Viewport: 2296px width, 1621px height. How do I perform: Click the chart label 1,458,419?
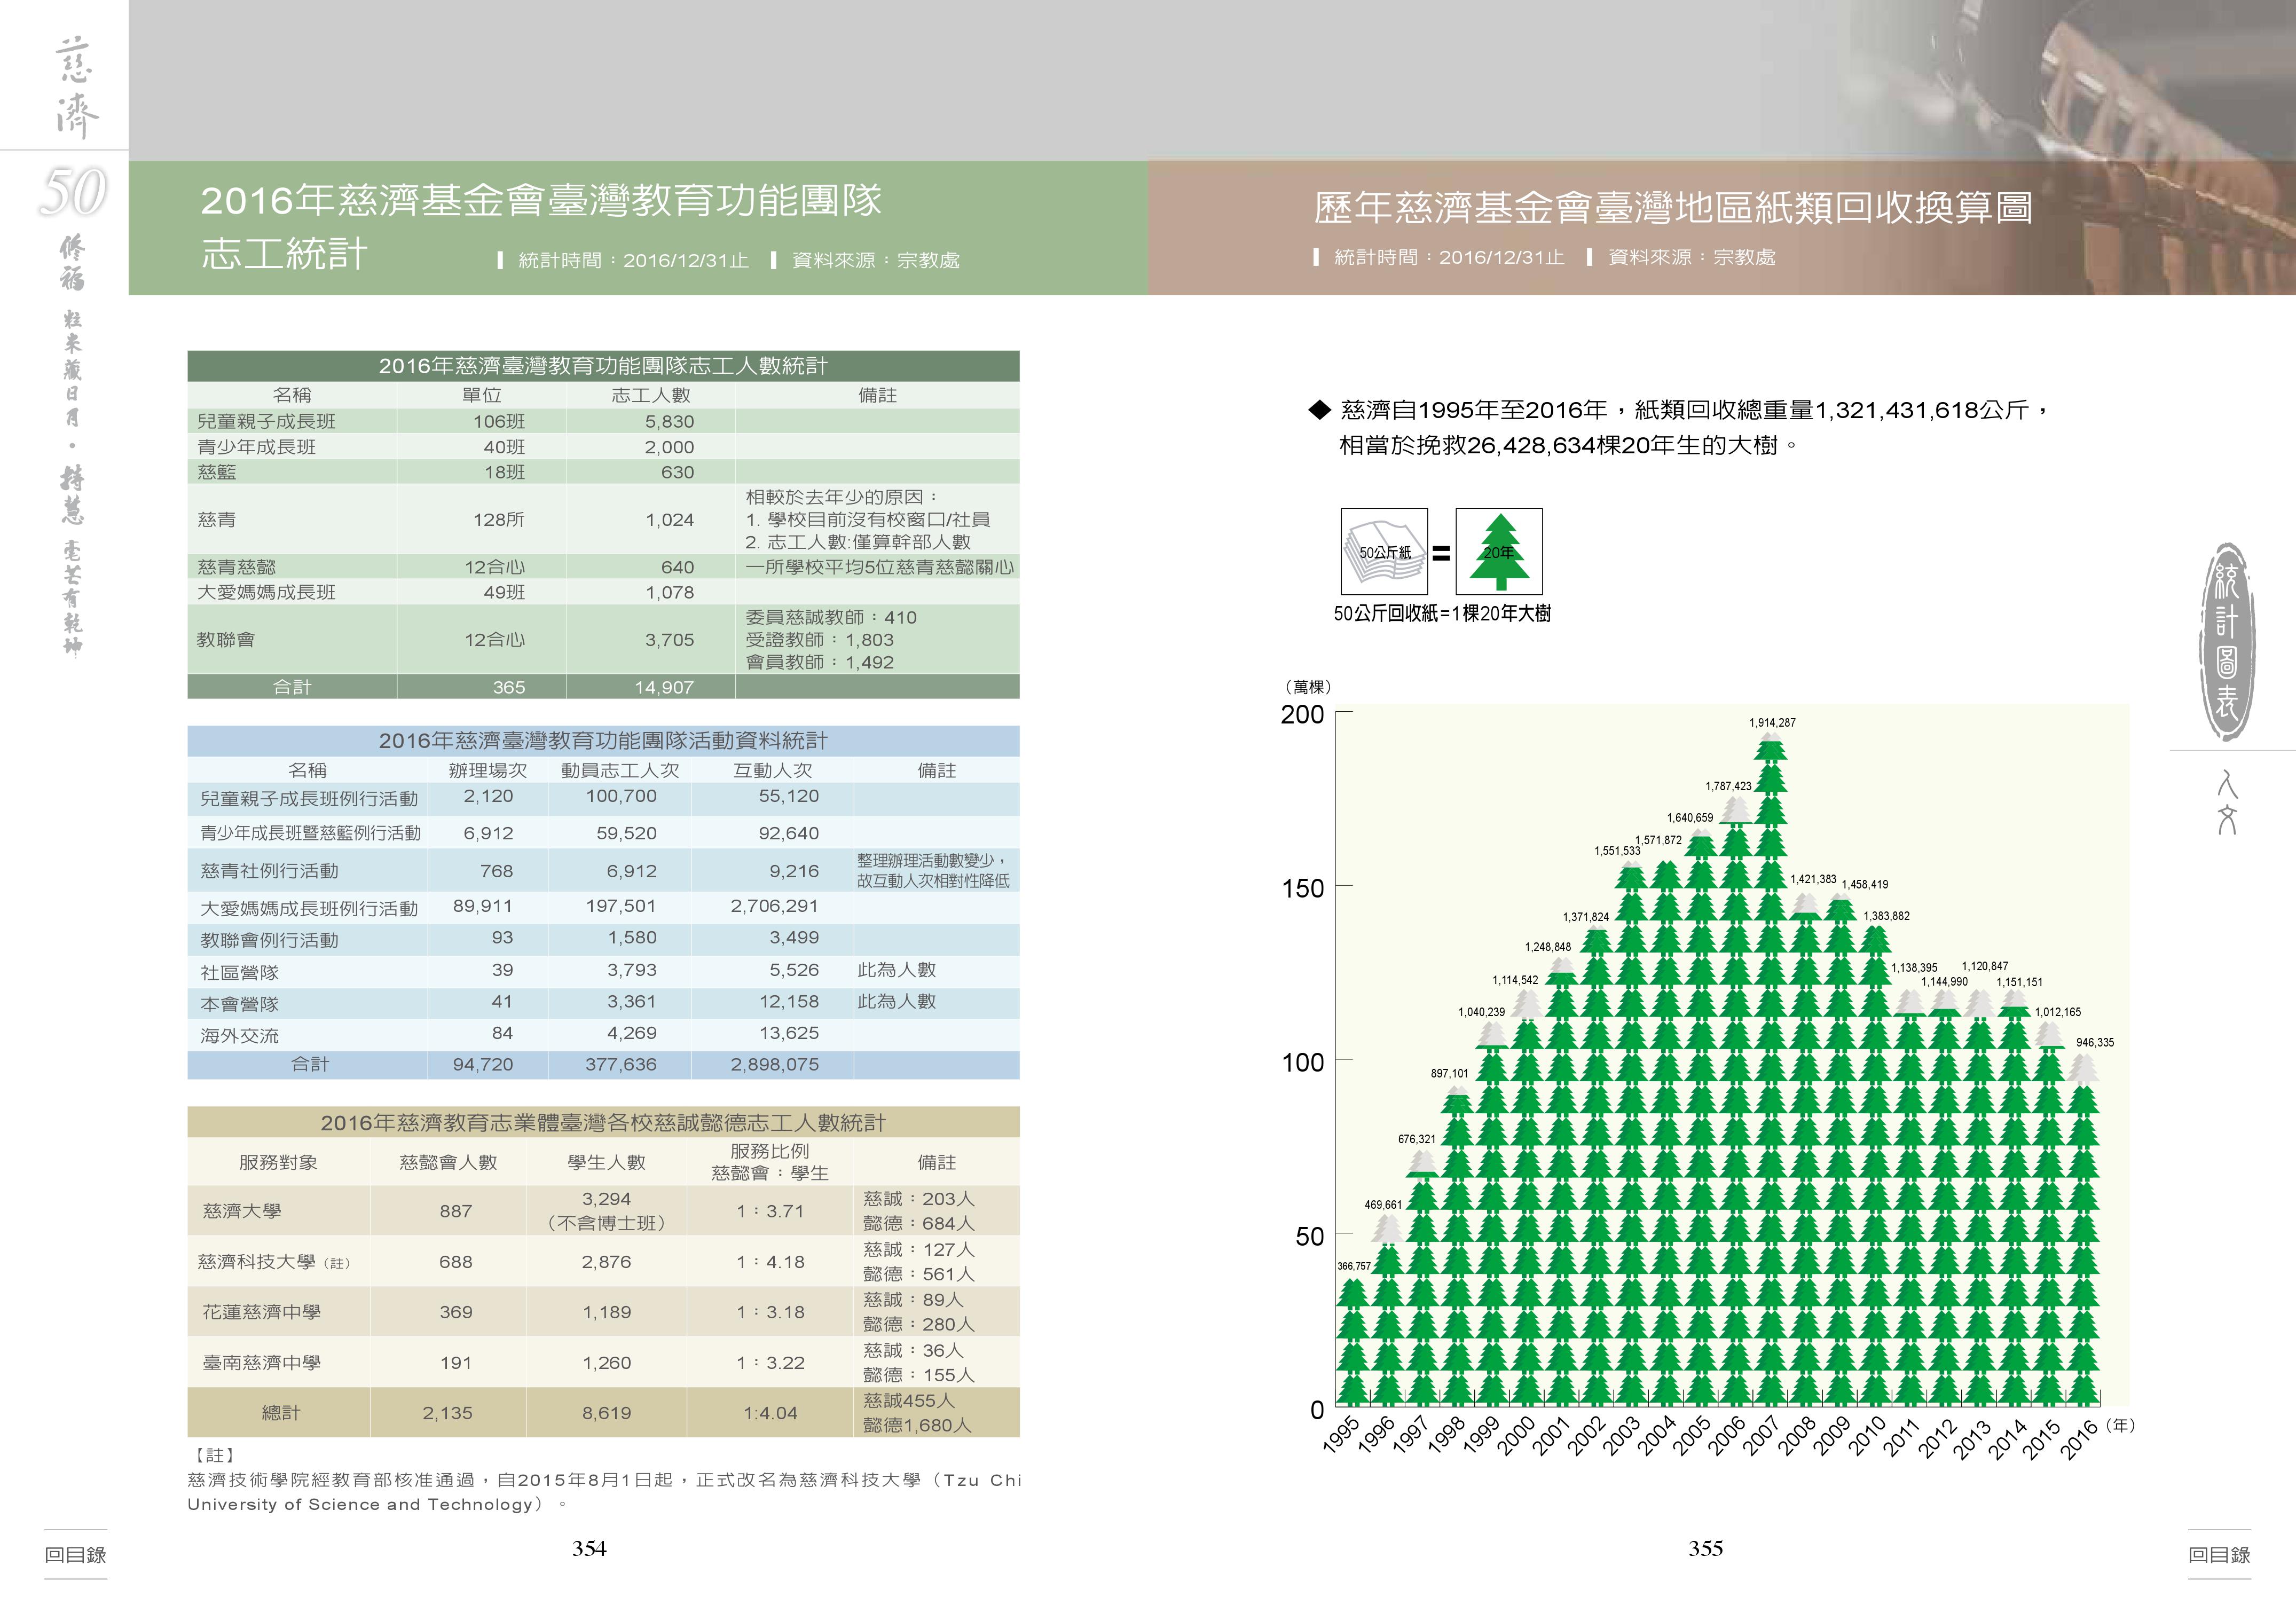pyautogui.click(x=1864, y=884)
